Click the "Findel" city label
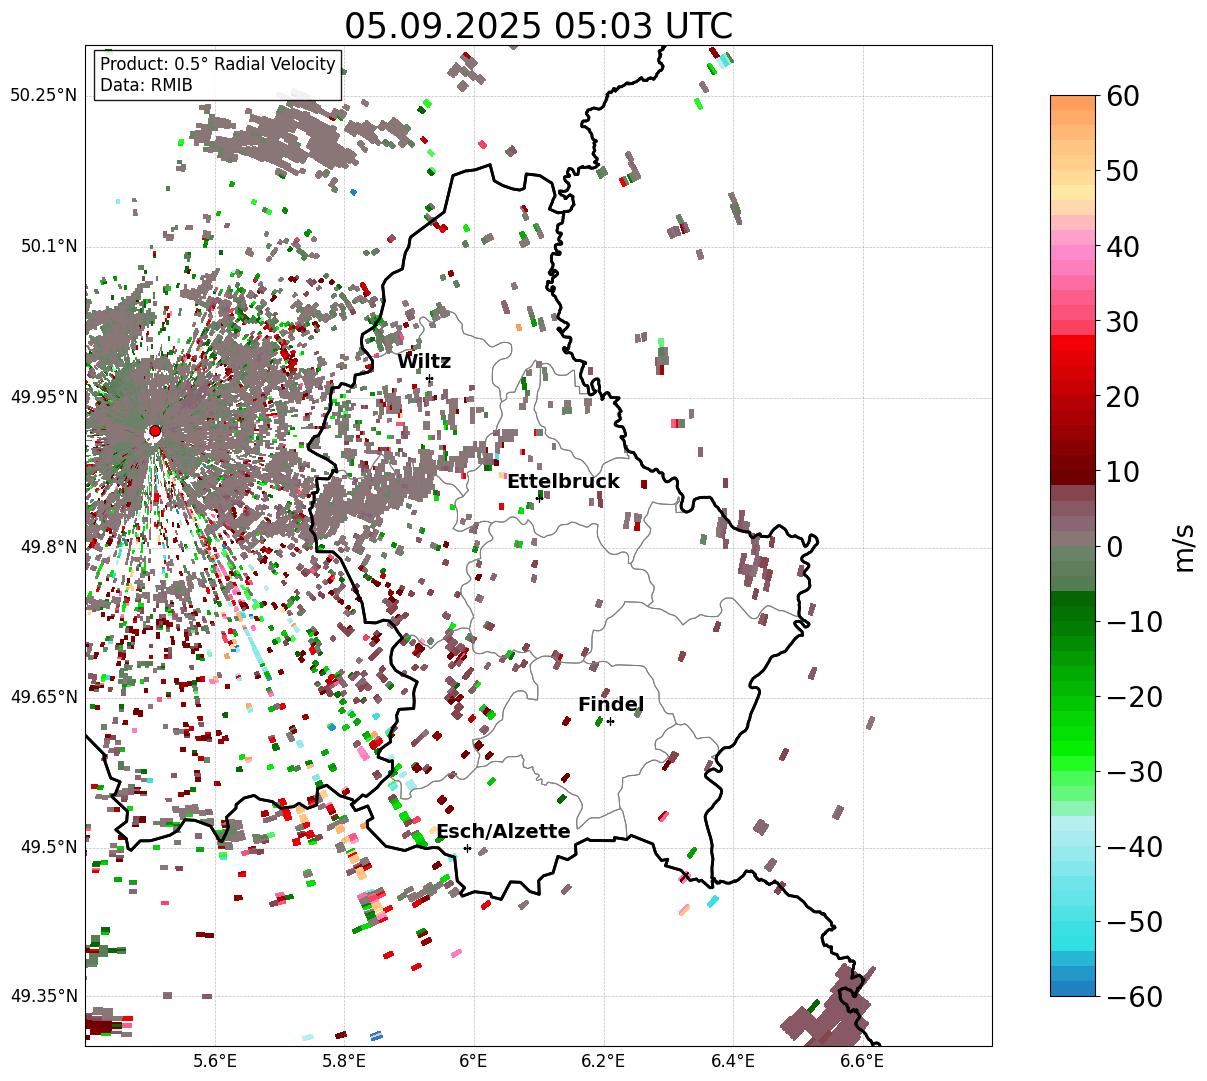 coord(611,704)
